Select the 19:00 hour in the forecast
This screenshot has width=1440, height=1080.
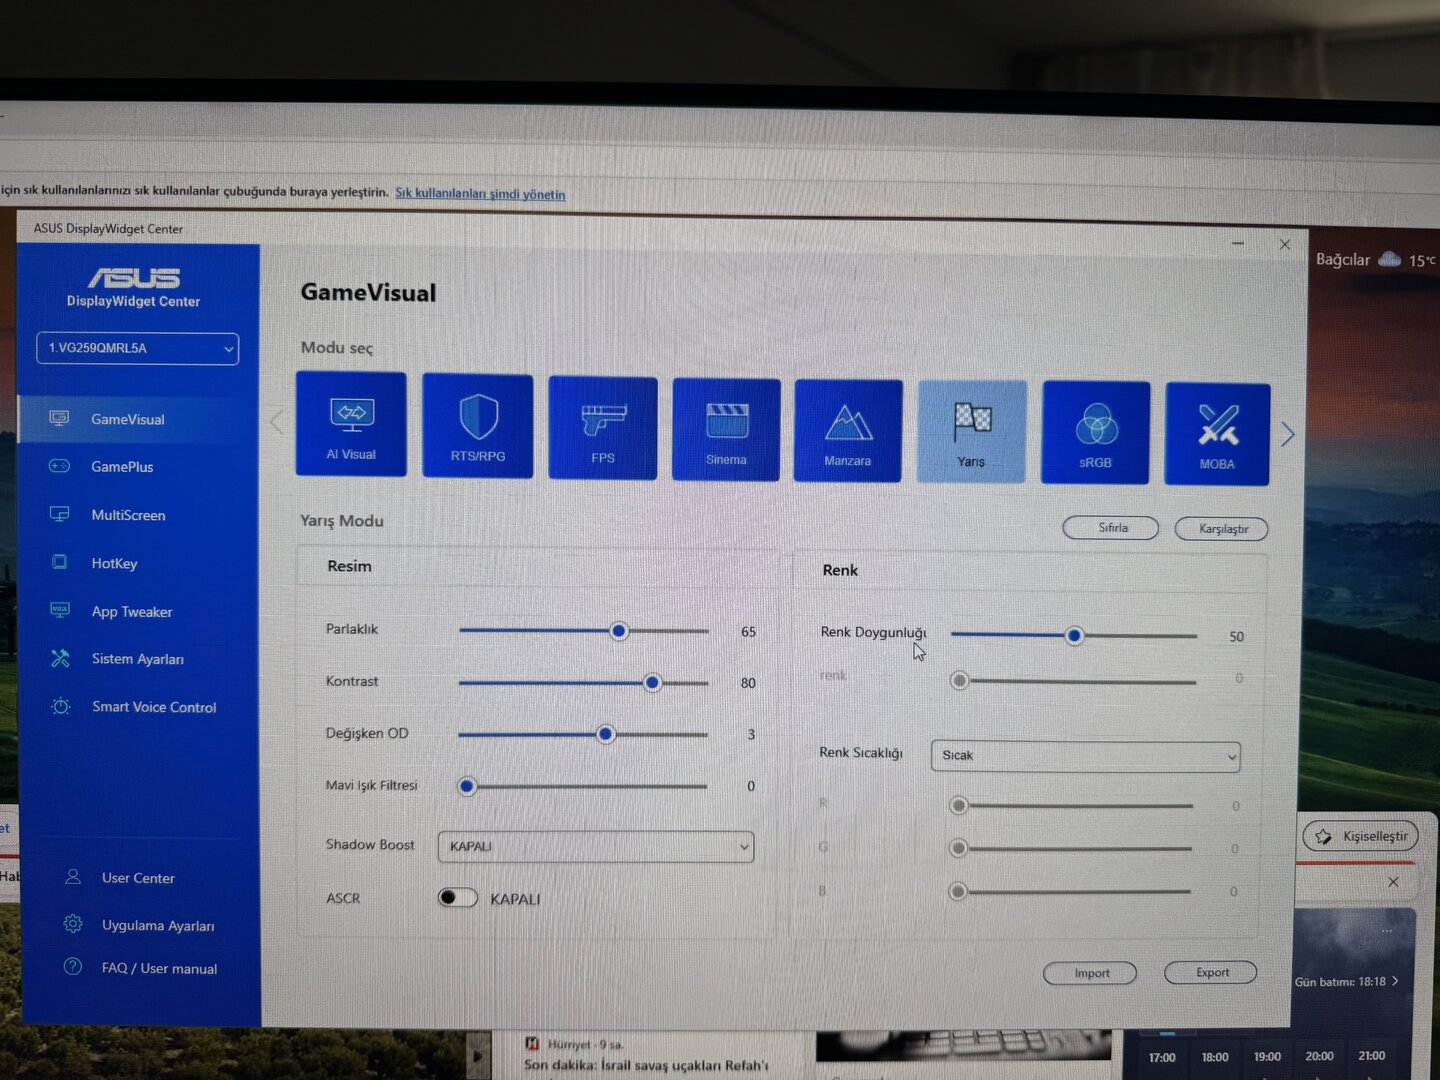[1267, 1057]
